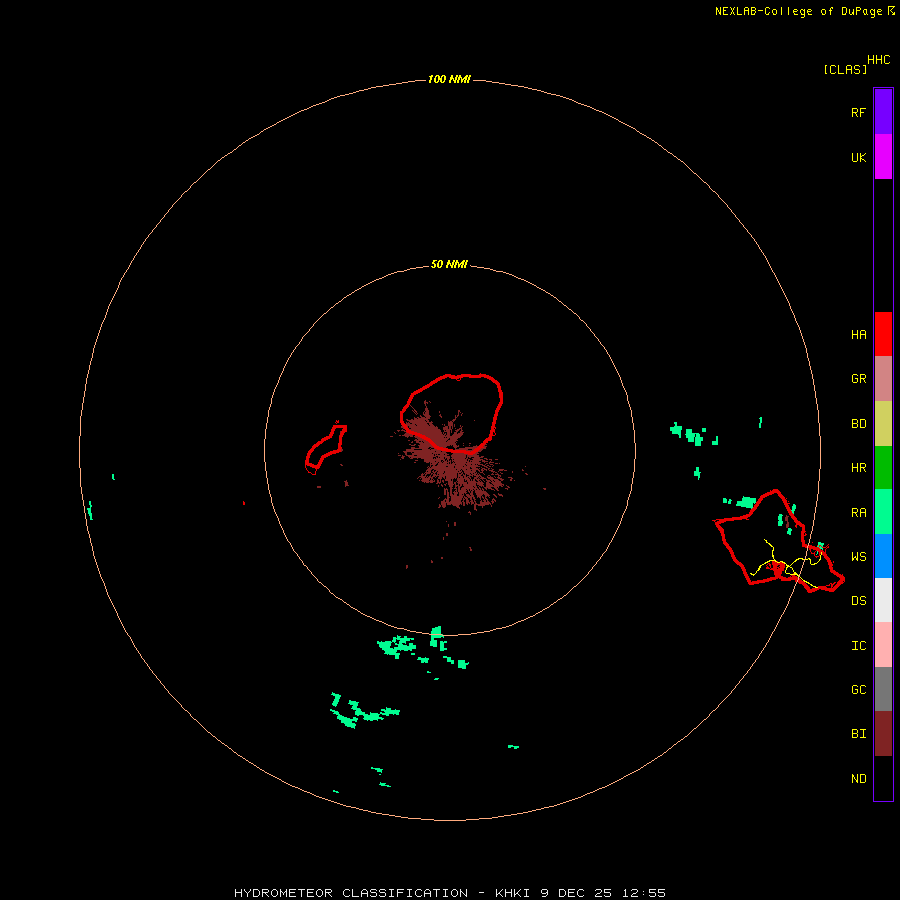The height and width of the screenshot is (900, 900).
Task: Select the IC light pink legend swatch
Action: (883, 645)
